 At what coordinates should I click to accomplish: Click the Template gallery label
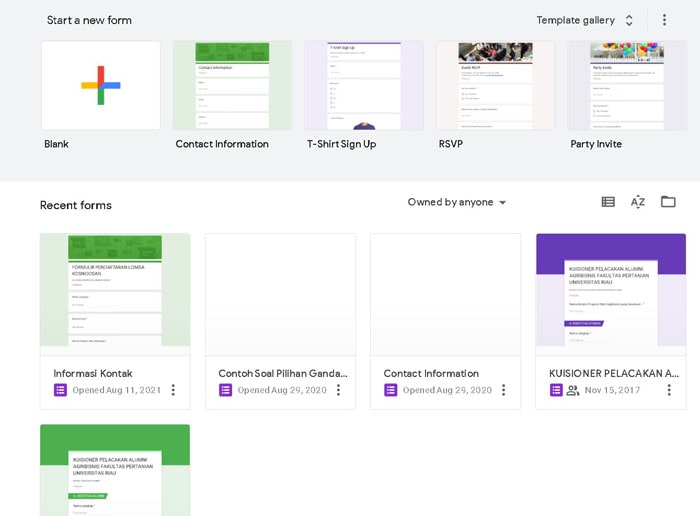[575, 20]
